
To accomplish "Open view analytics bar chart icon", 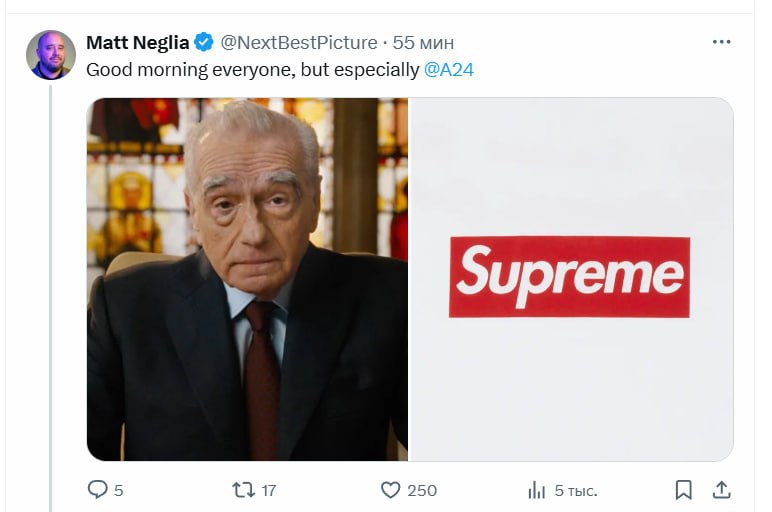I will pyautogui.click(x=537, y=490).
